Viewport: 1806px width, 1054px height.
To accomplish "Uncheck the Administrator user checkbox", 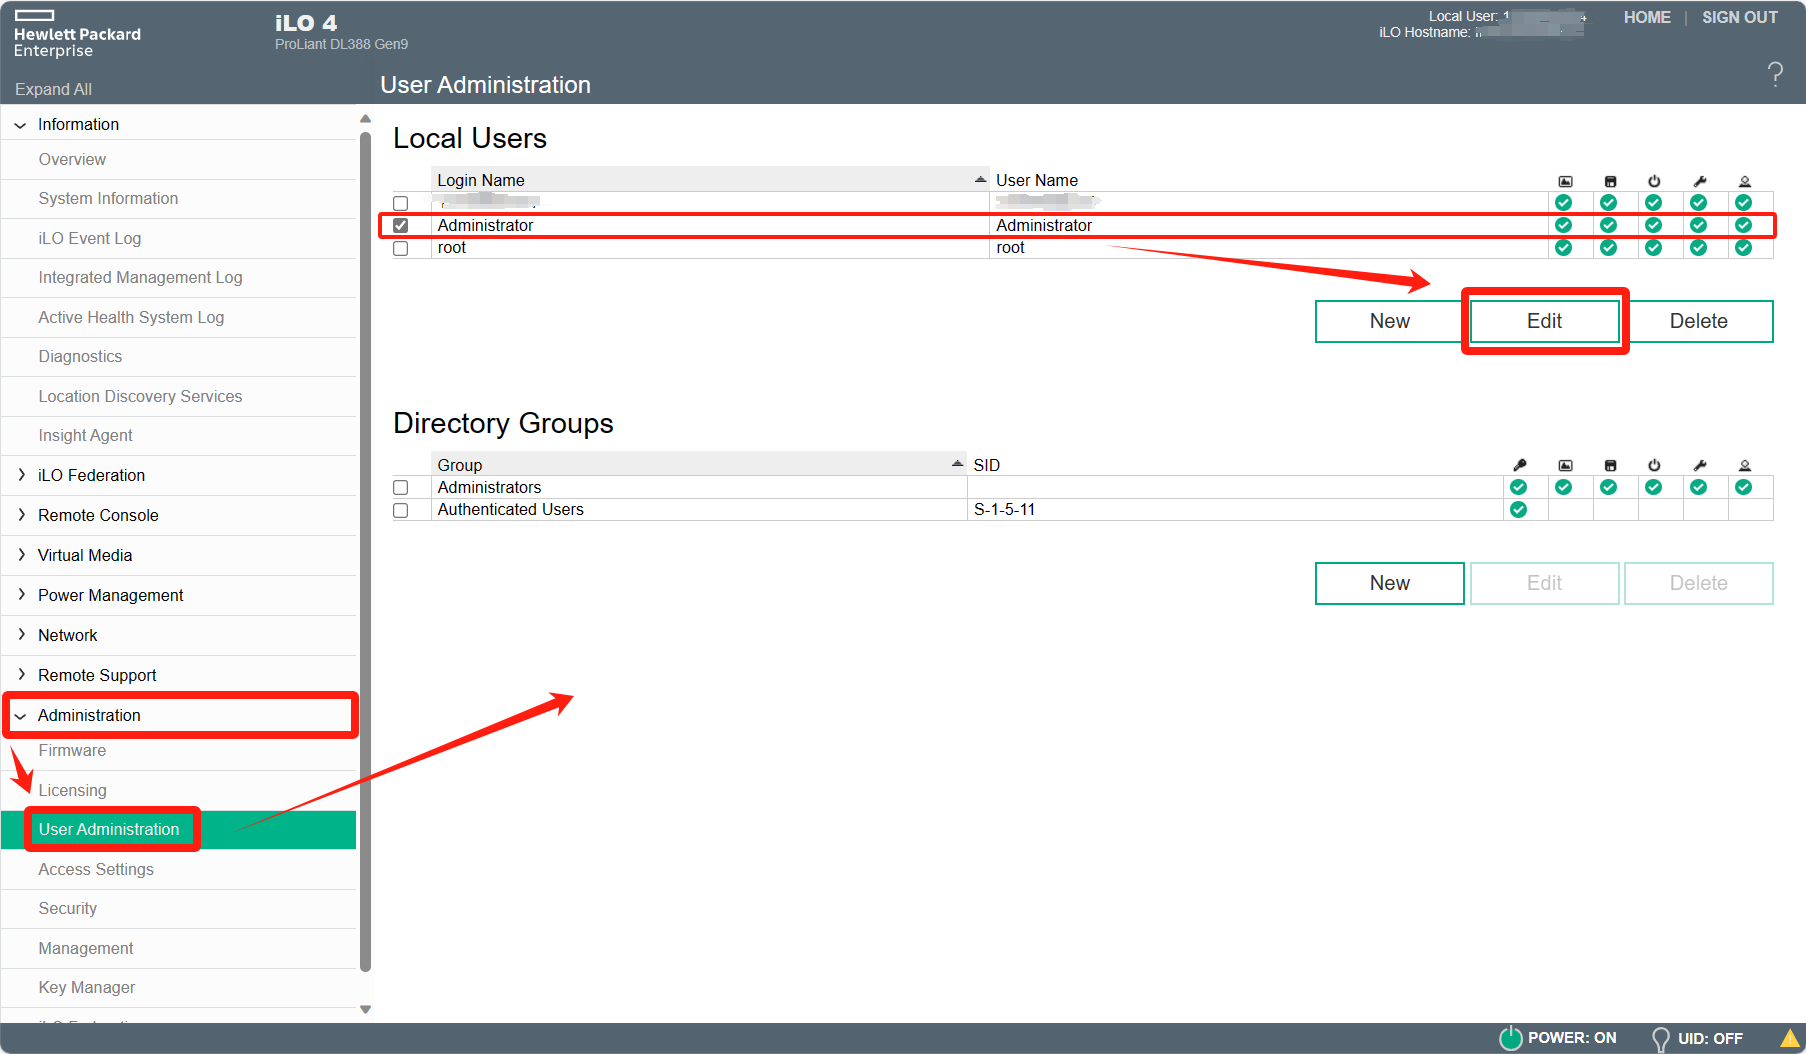I will 401,226.
